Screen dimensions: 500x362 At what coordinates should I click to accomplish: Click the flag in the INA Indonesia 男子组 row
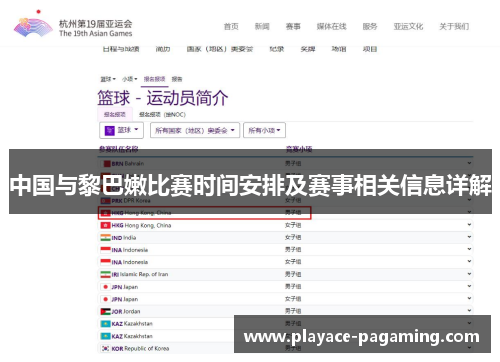pyautogui.click(x=105, y=250)
